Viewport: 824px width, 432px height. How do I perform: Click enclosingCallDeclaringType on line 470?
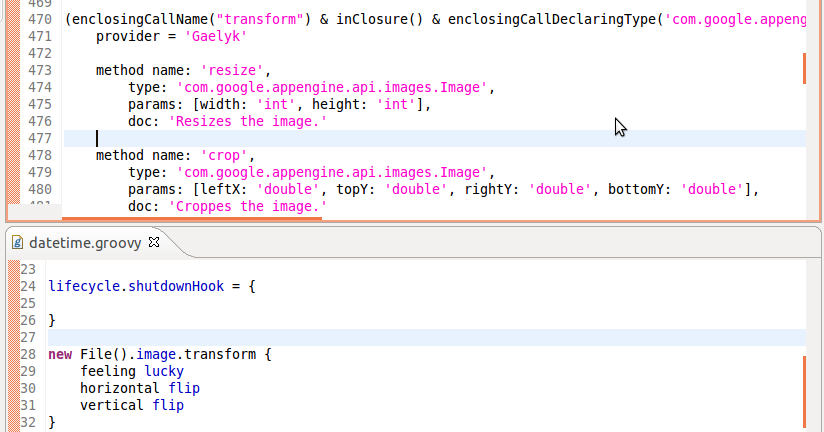pos(552,19)
